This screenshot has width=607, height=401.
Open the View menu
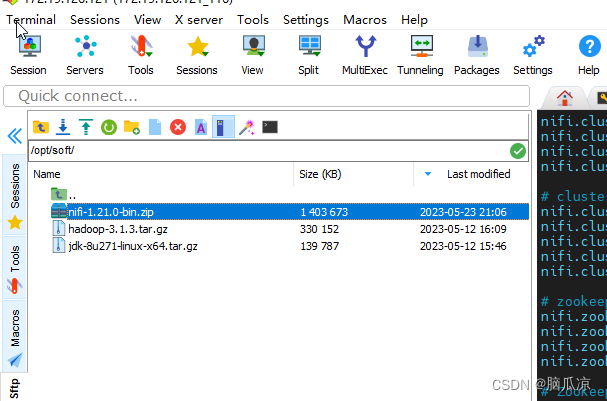(147, 20)
